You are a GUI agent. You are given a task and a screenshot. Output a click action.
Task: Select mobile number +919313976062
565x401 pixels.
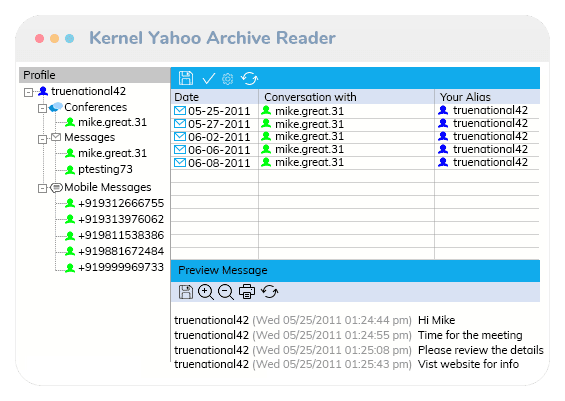click(x=121, y=219)
